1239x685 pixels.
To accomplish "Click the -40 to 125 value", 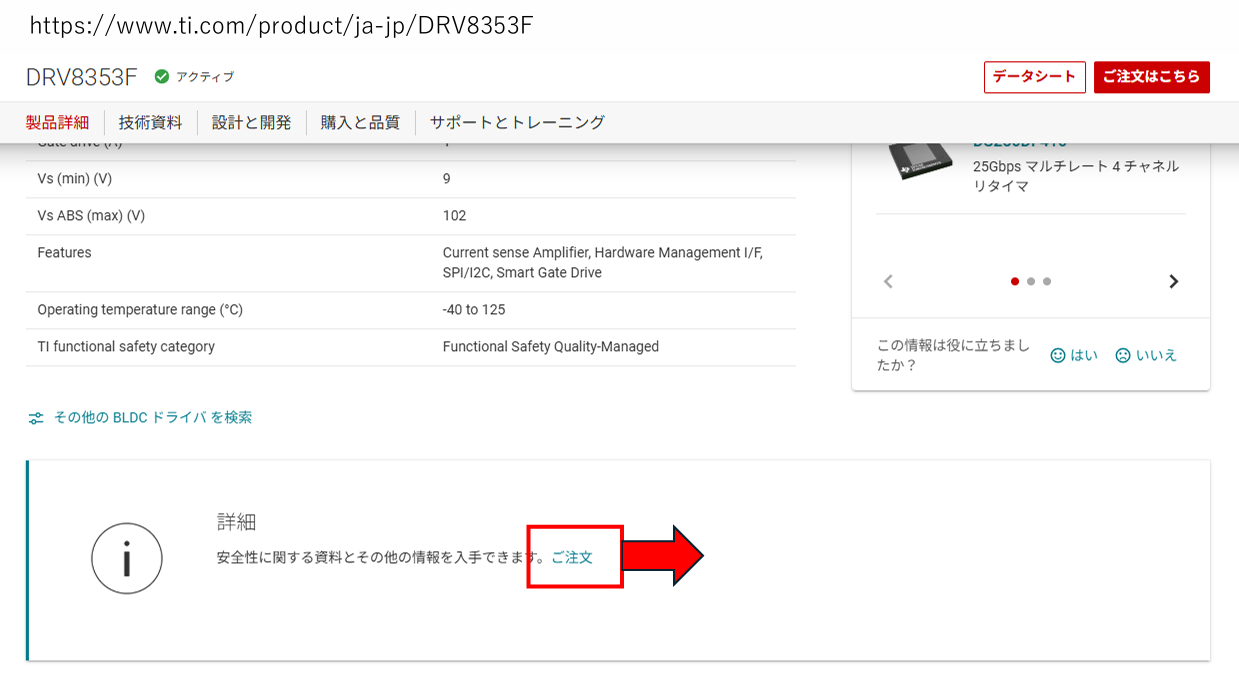I will [x=474, y=310].
